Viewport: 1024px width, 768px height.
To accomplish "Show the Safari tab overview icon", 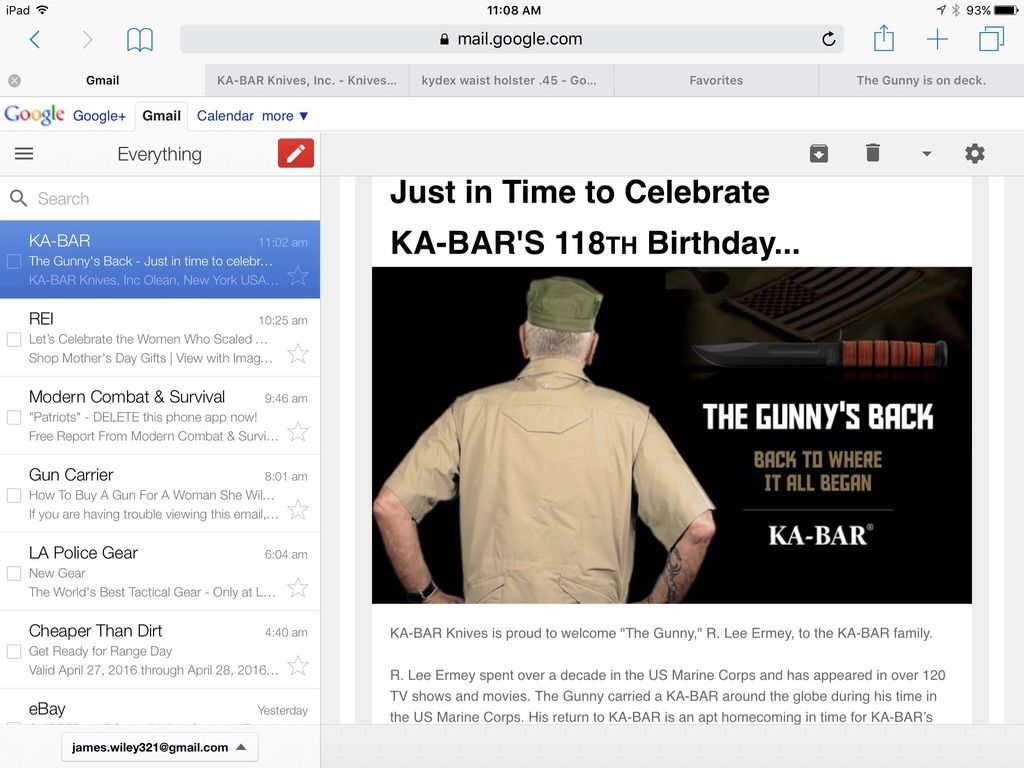I will 991,39.
